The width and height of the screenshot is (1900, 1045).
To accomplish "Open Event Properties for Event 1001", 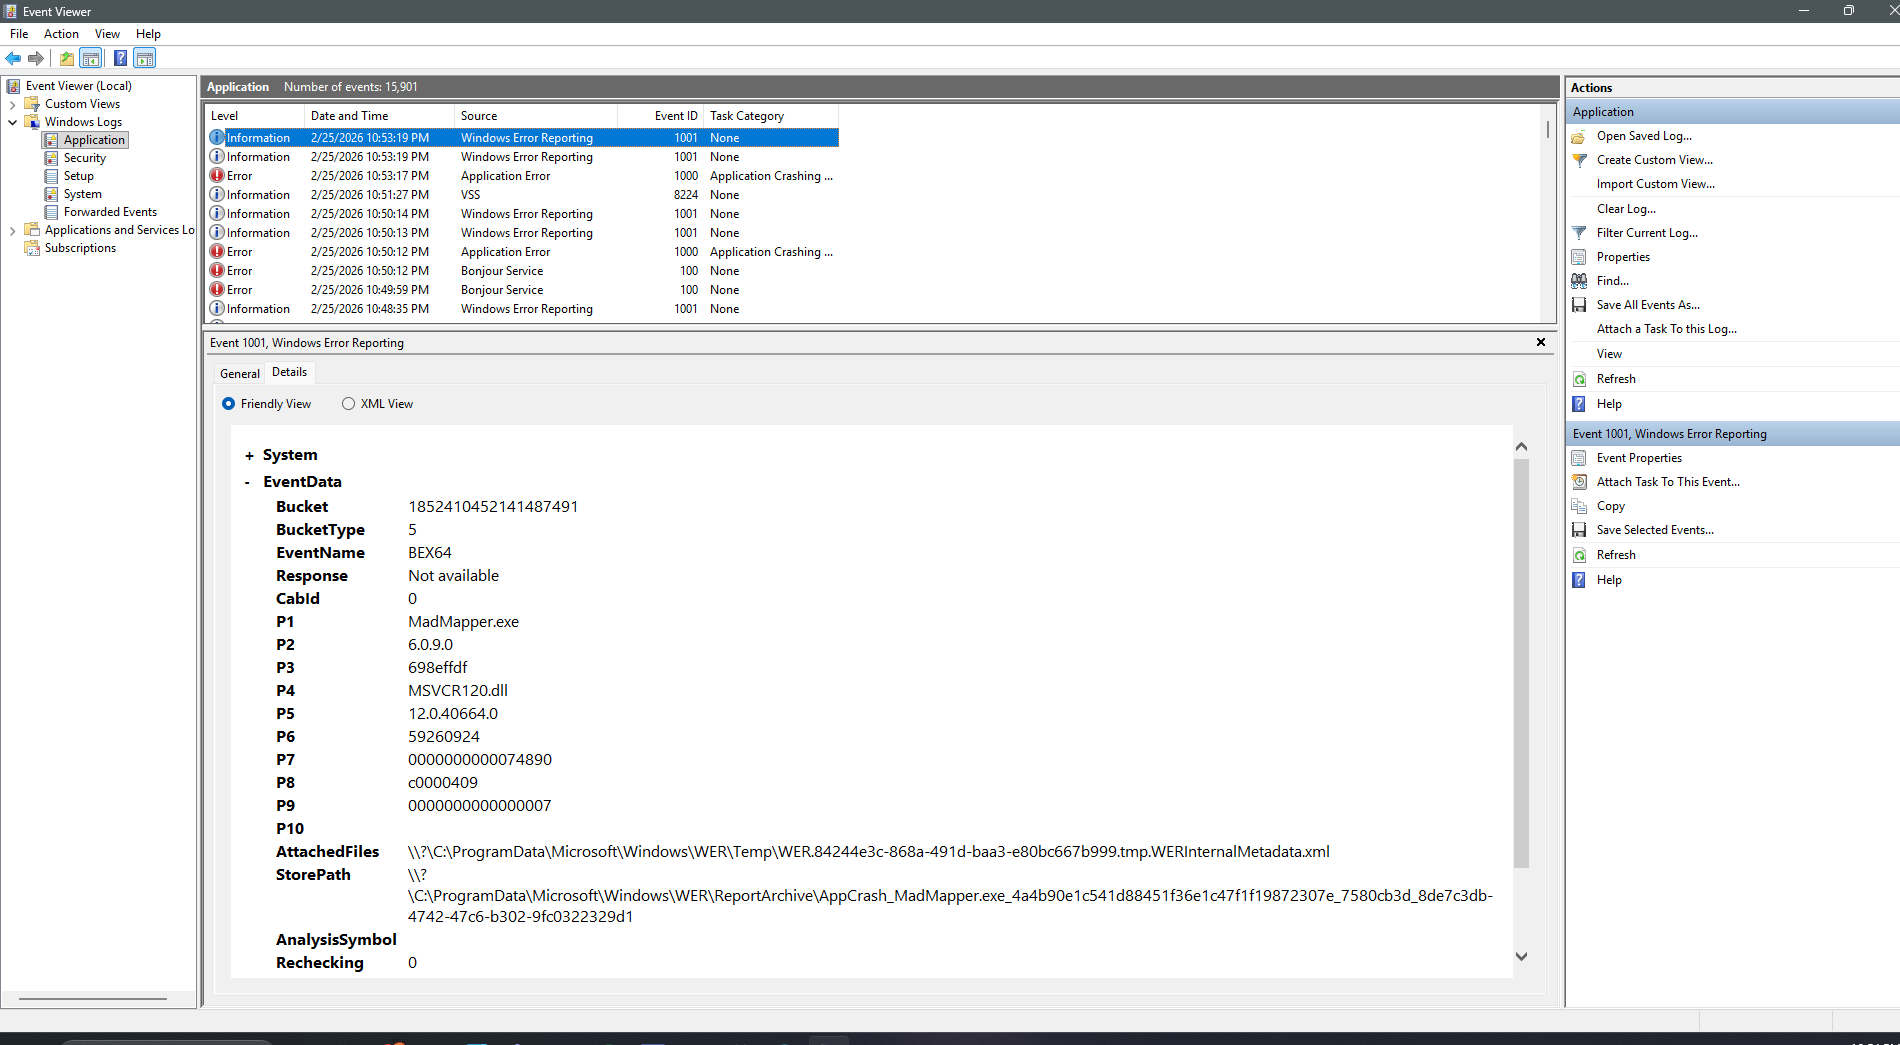I will 1637,457.
